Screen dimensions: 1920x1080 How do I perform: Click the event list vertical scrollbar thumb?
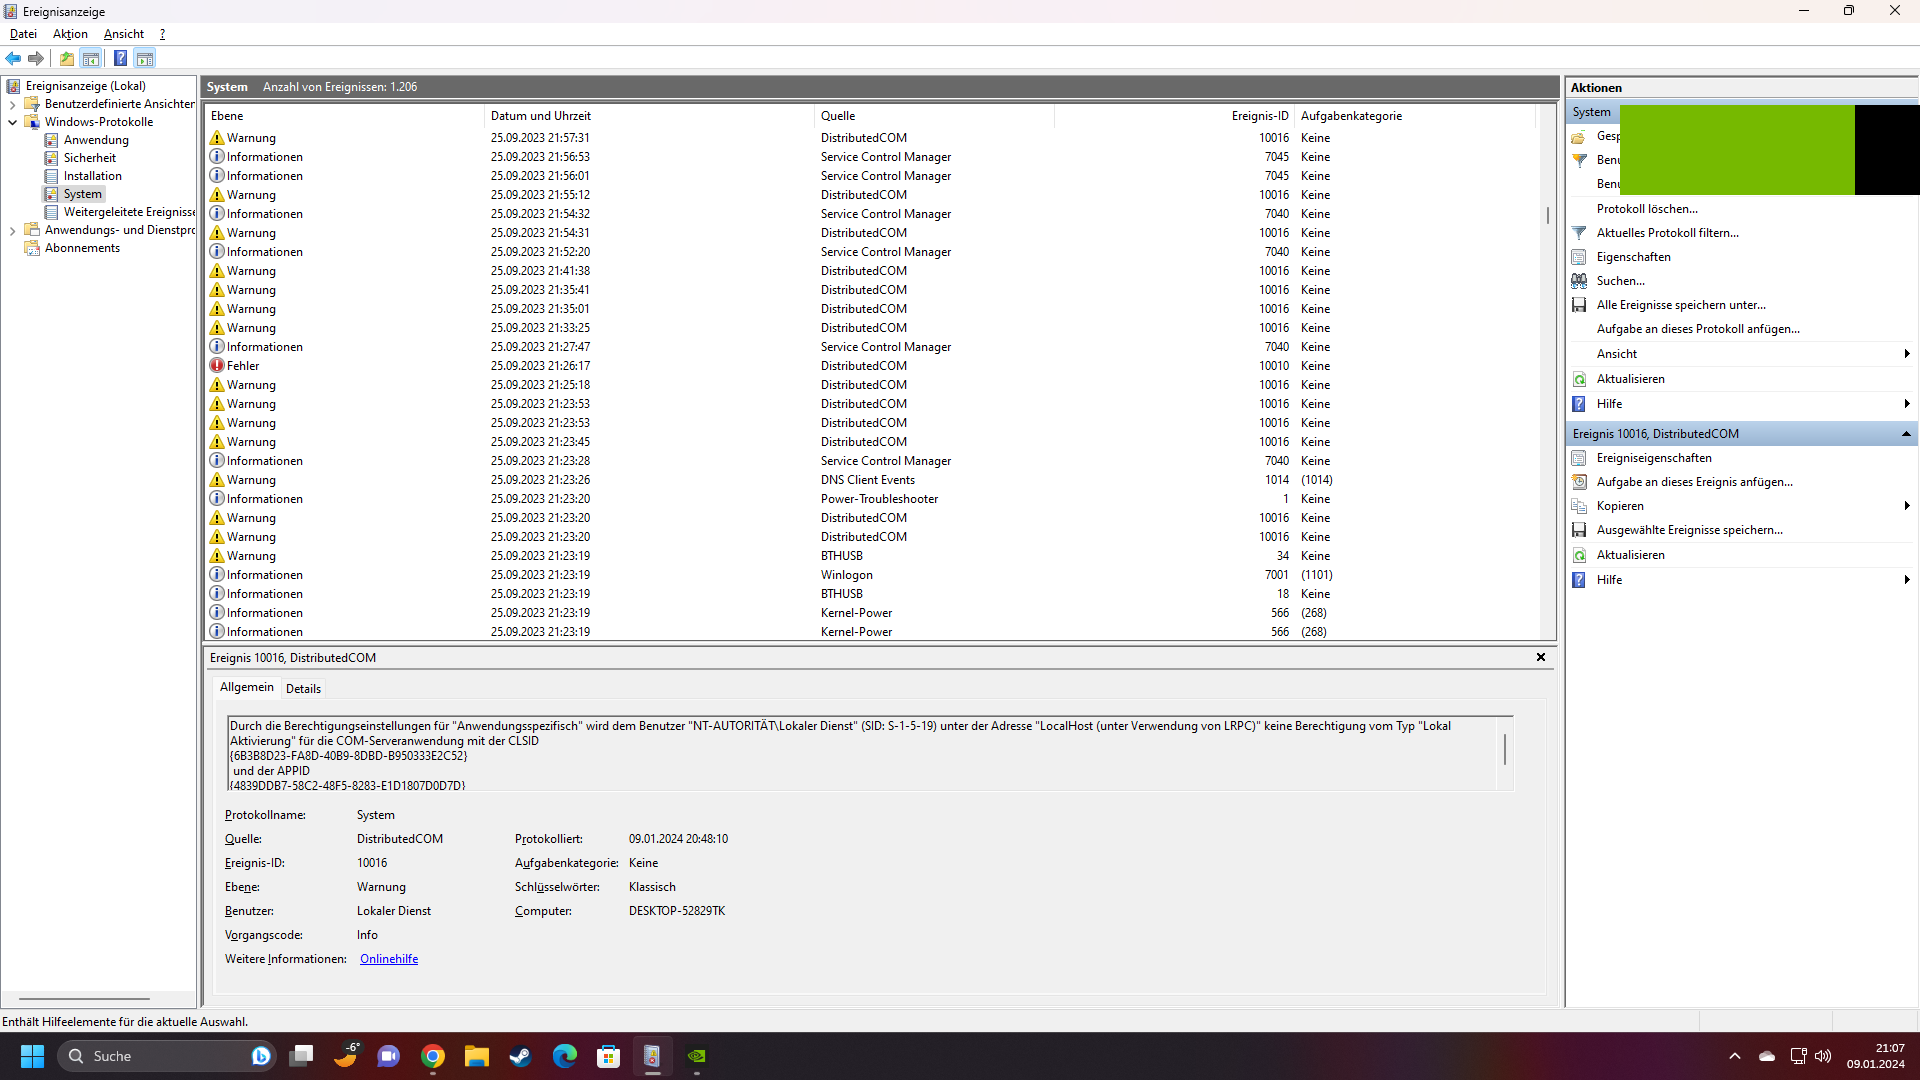1547,215
